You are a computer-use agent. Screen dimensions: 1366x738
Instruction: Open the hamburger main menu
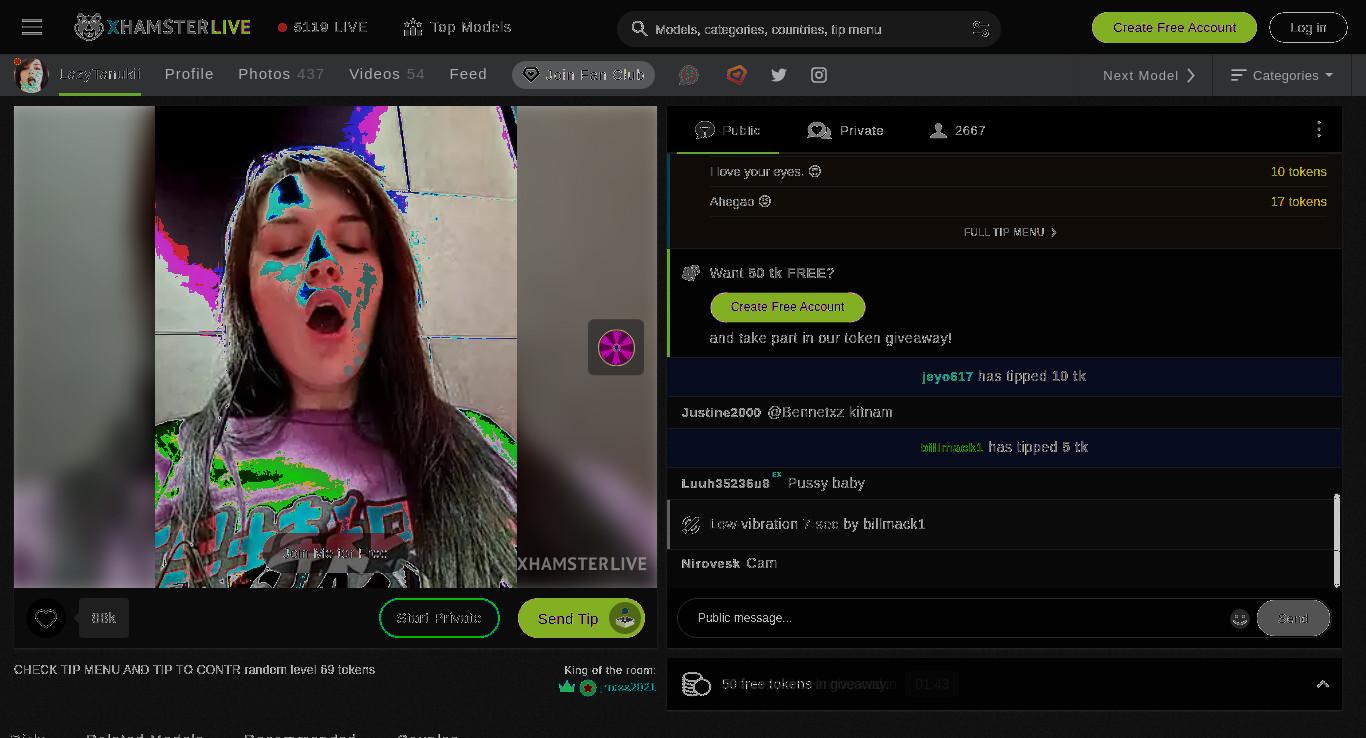pyautogui.click(x=32, y=28)
